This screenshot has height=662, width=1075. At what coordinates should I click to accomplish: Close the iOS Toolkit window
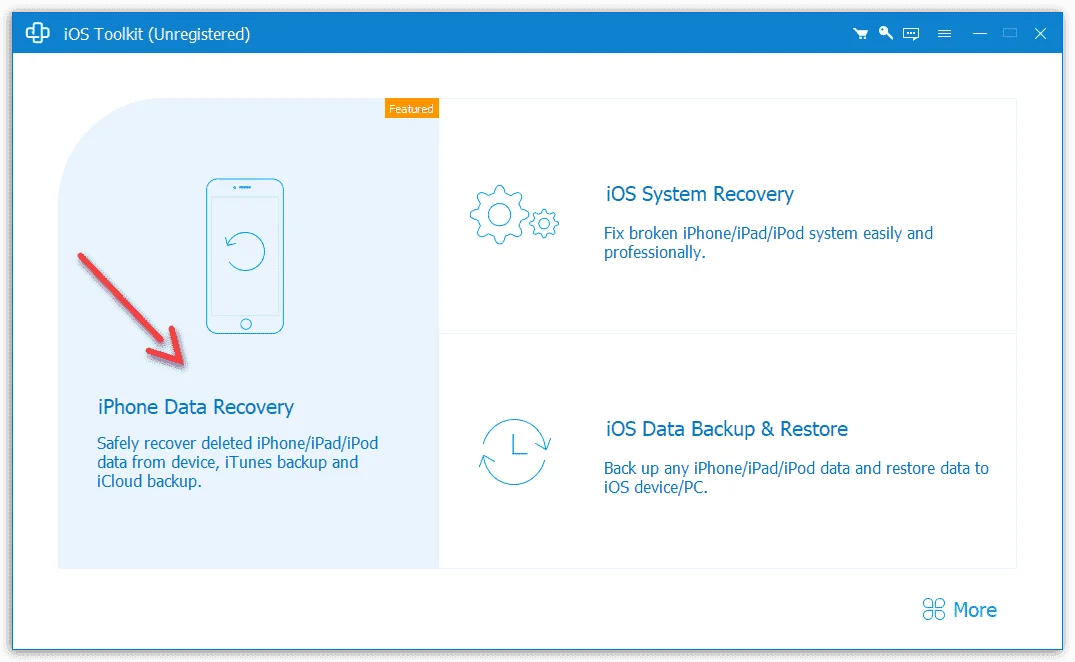[x=1040, y=34]
